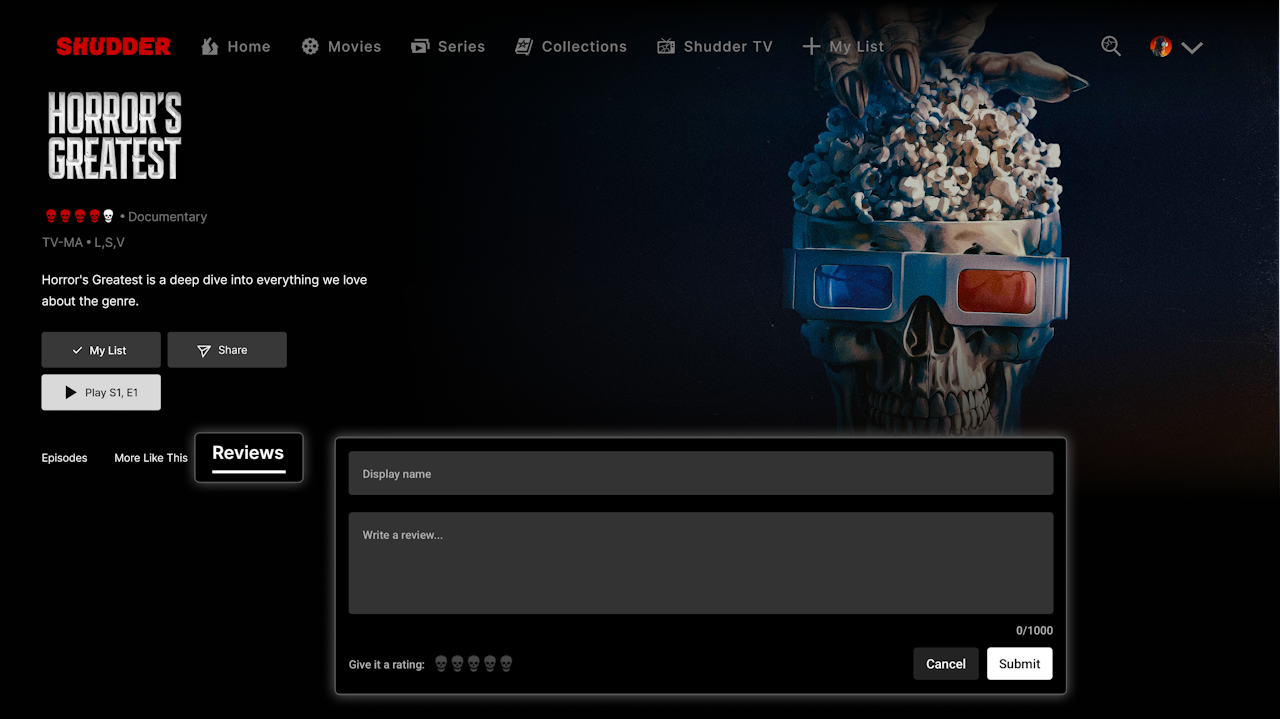
Task: Expand the account dropdown chevron
Action: (1192, 47)
